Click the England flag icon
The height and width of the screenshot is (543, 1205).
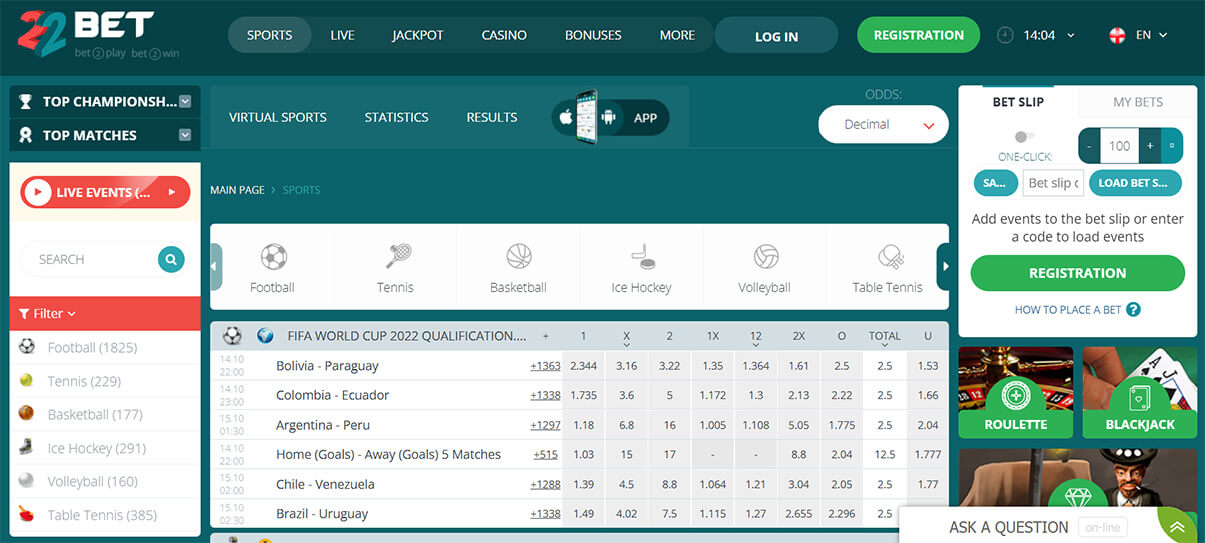[1118, 35]
